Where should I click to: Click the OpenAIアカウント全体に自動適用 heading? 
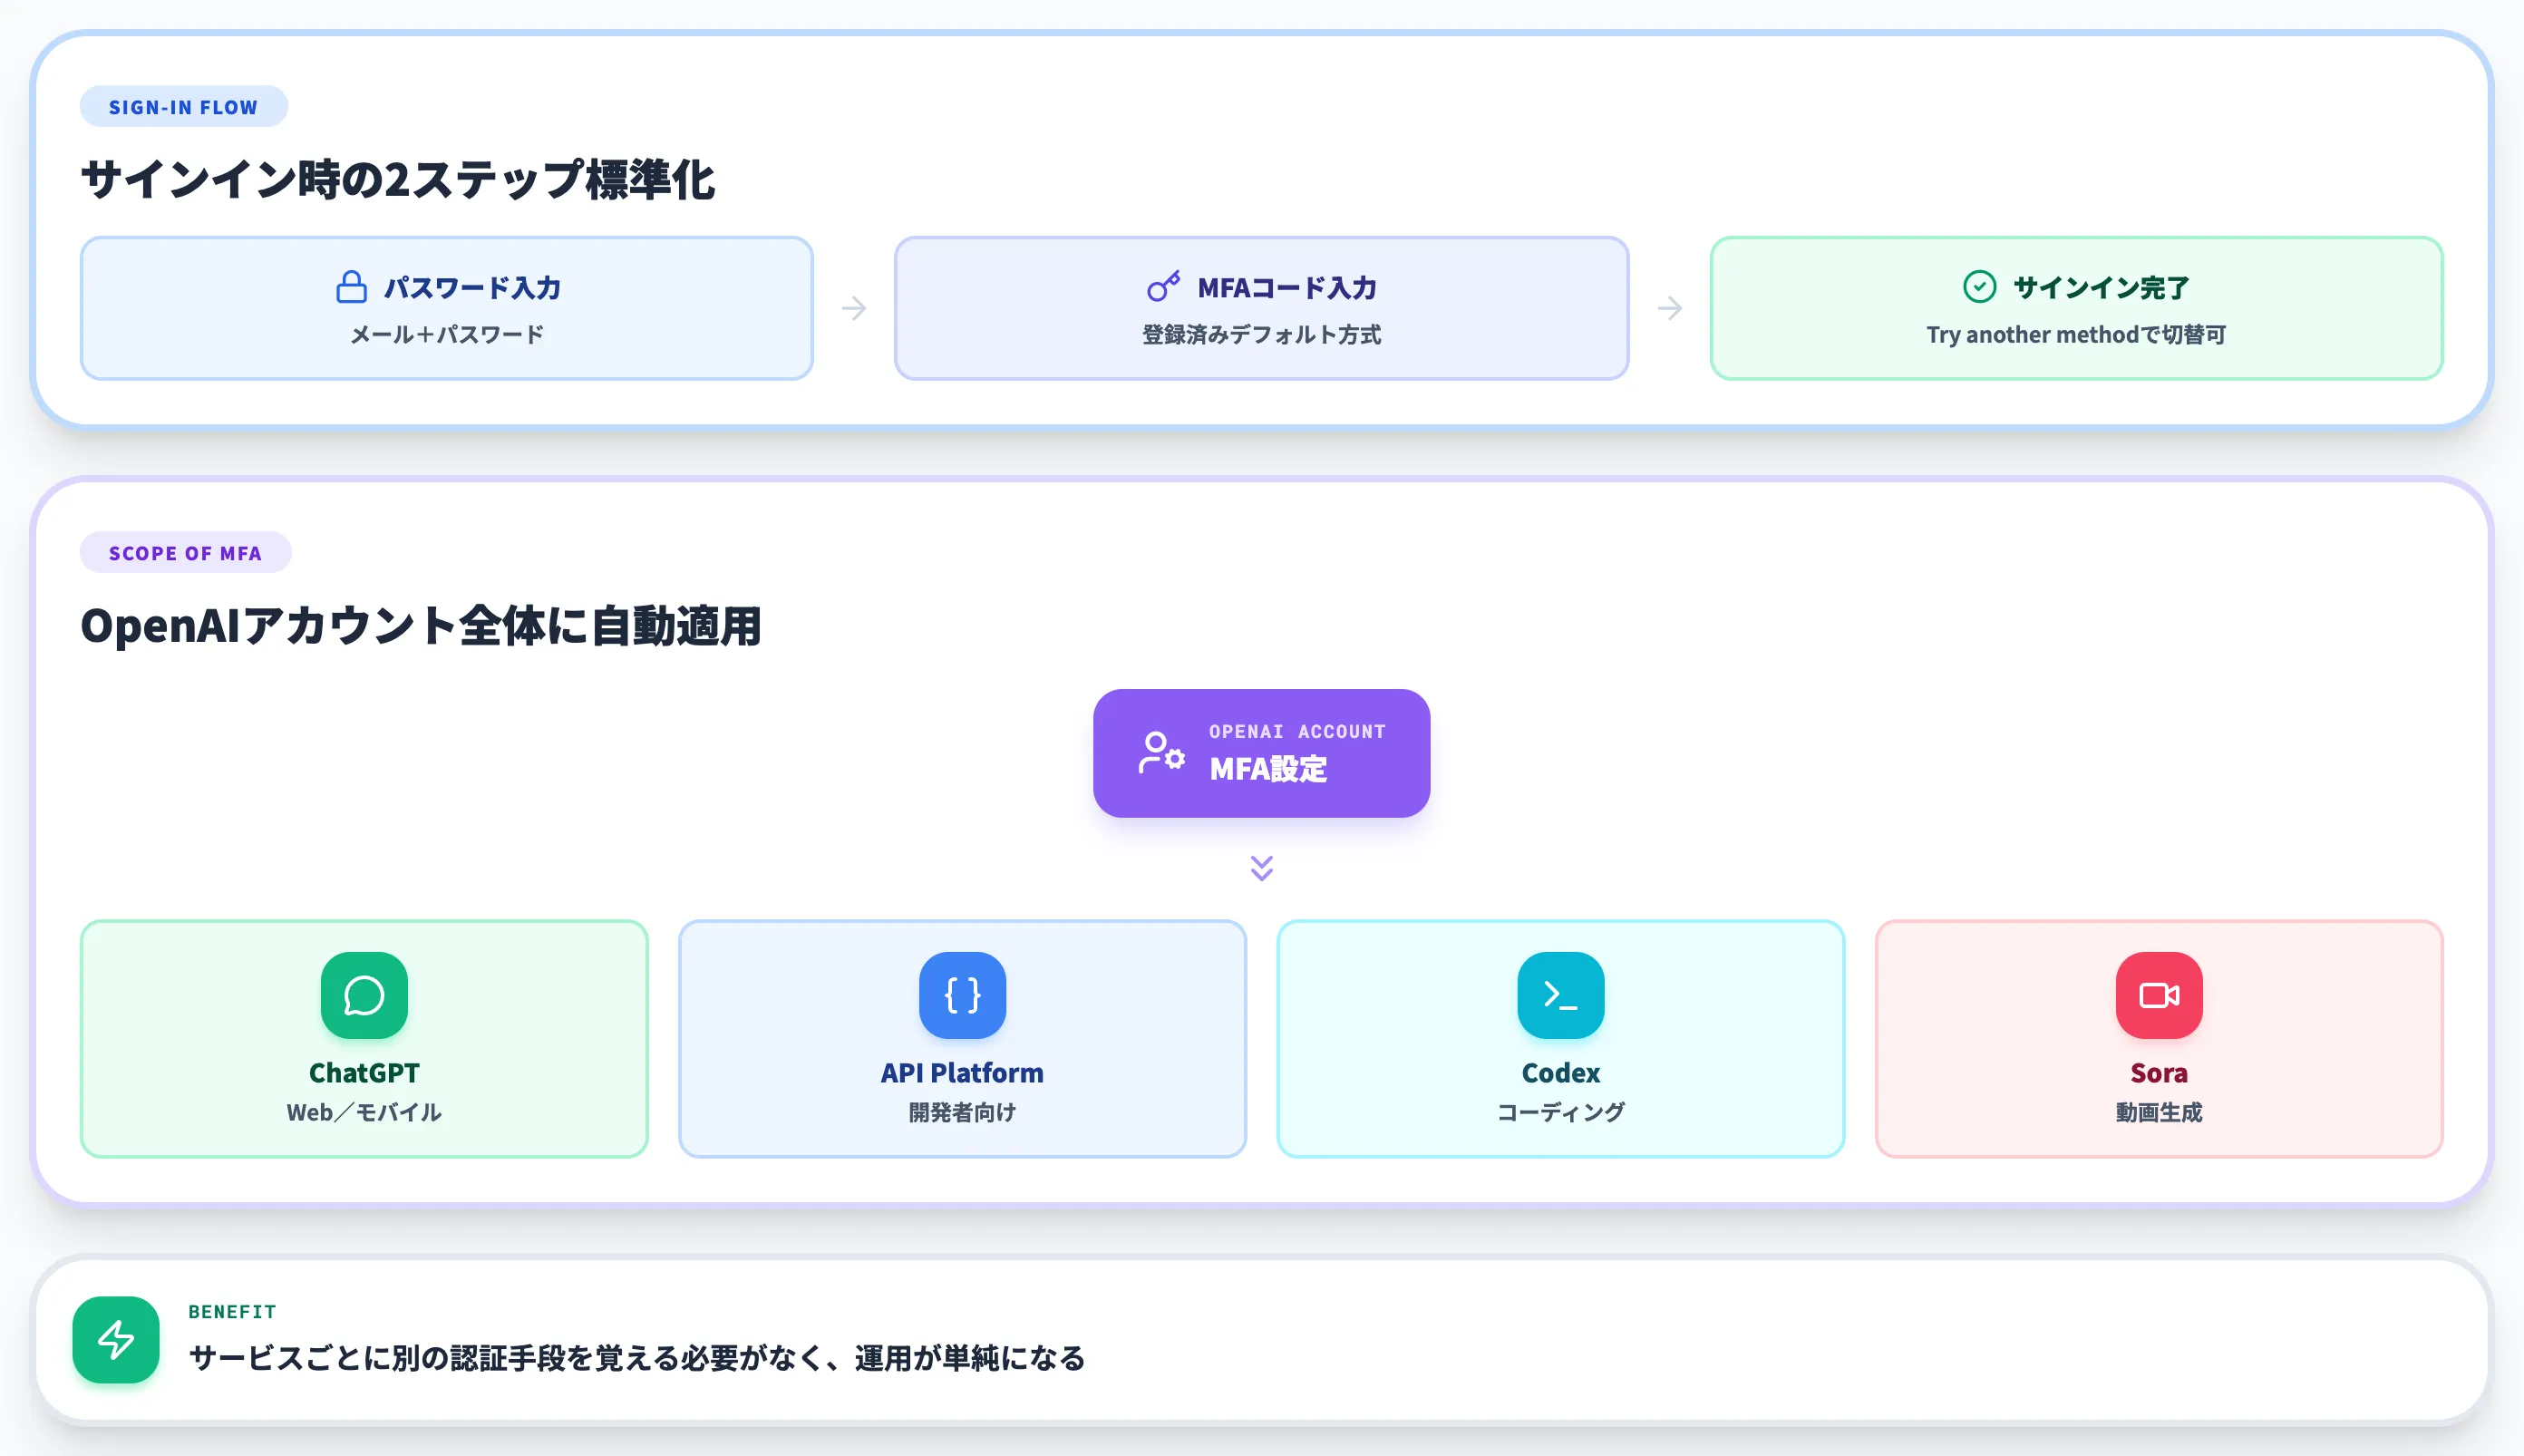(421, 626)
